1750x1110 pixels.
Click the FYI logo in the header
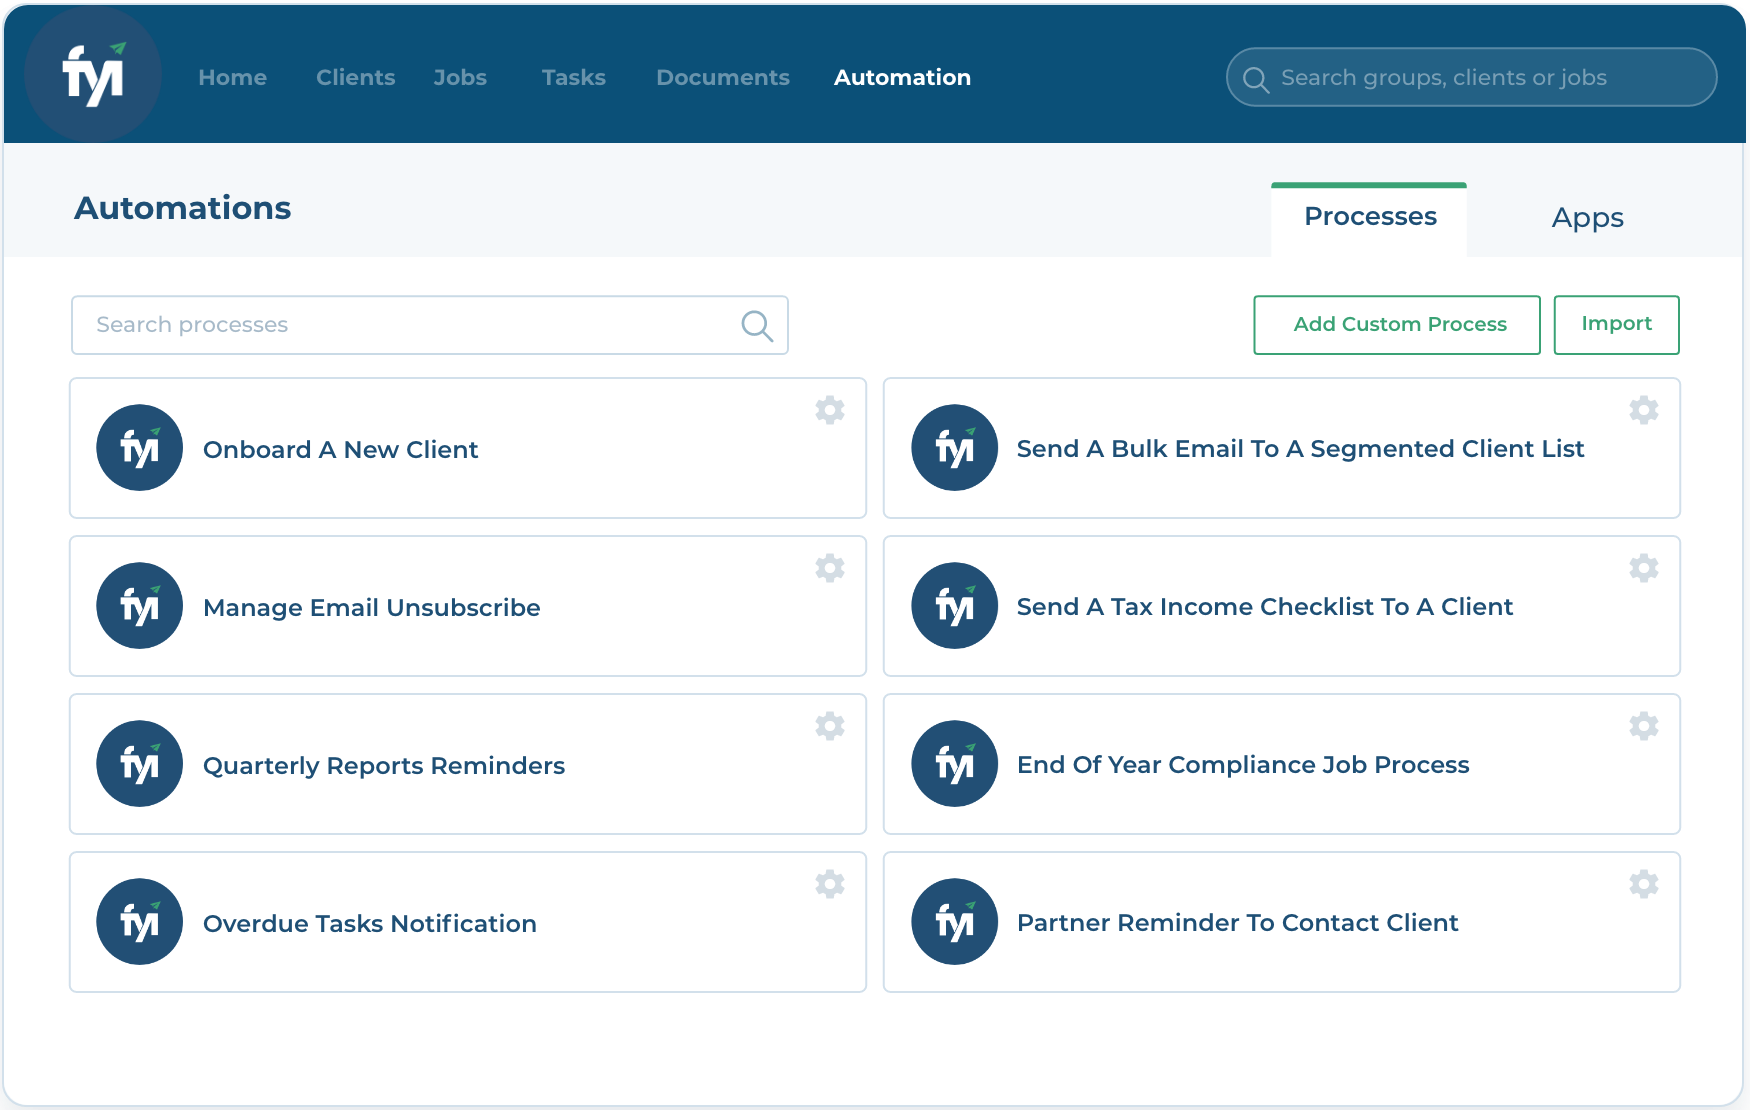[x=93, y=75]
